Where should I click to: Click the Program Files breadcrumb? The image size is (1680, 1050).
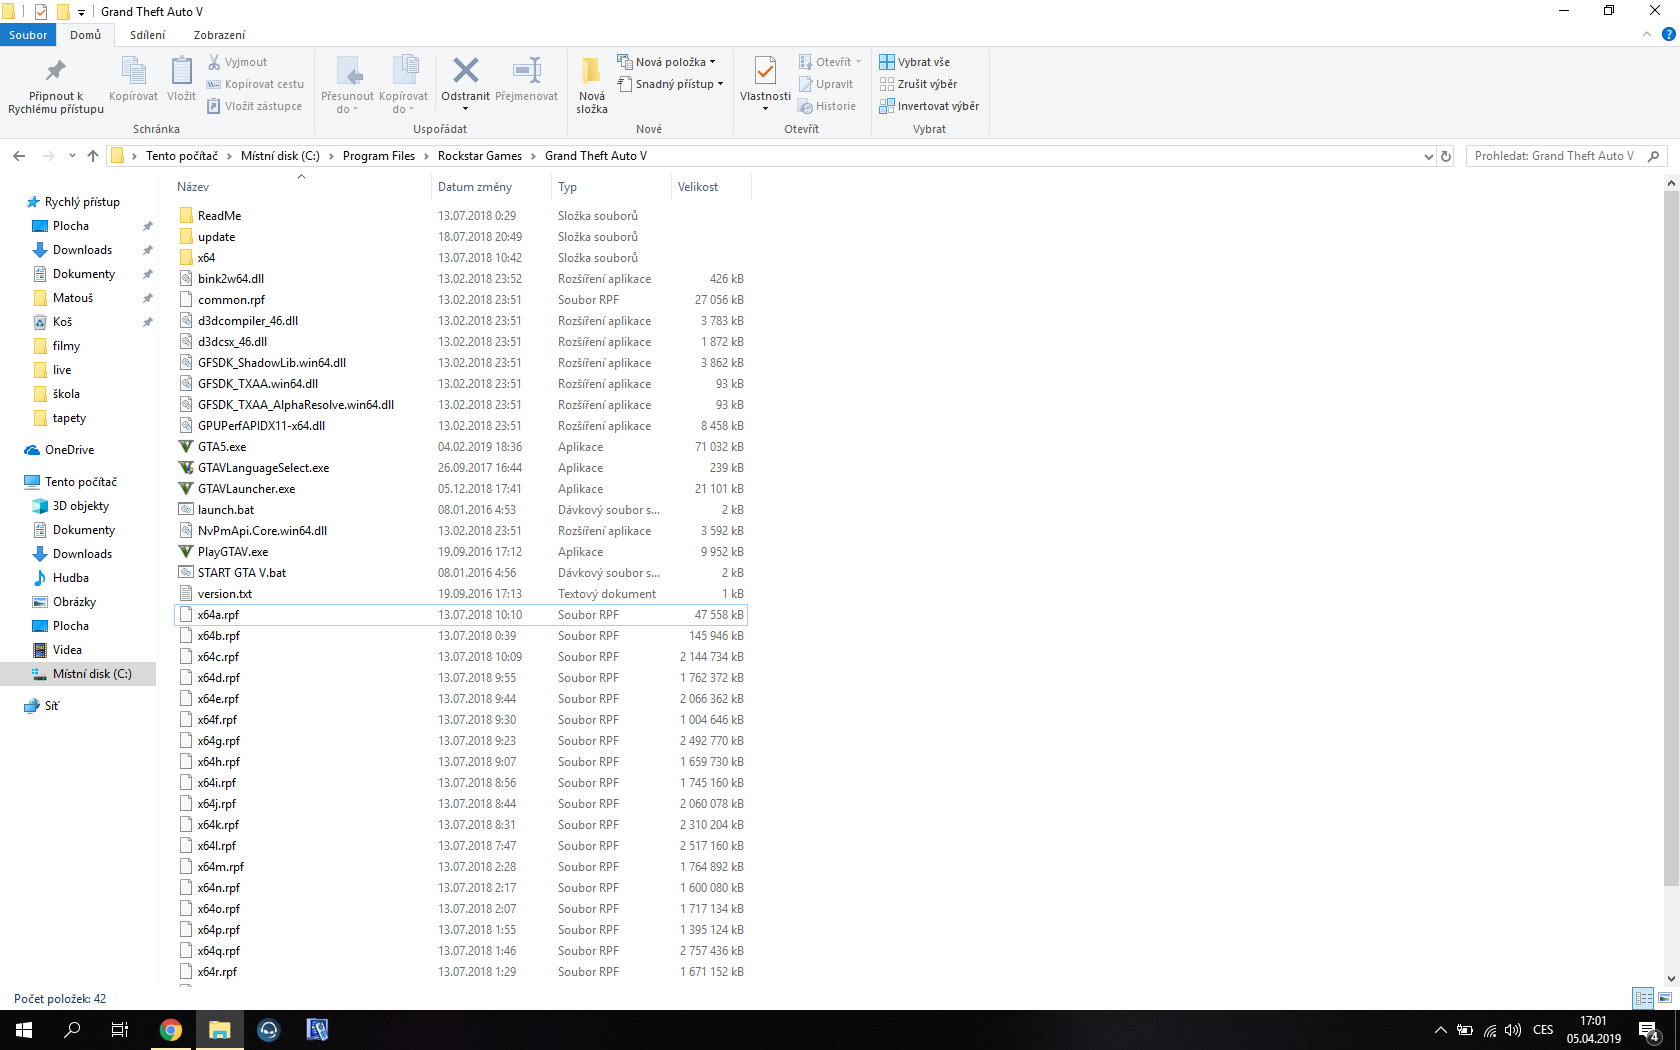pyautogui.click(x=379, y=156)
